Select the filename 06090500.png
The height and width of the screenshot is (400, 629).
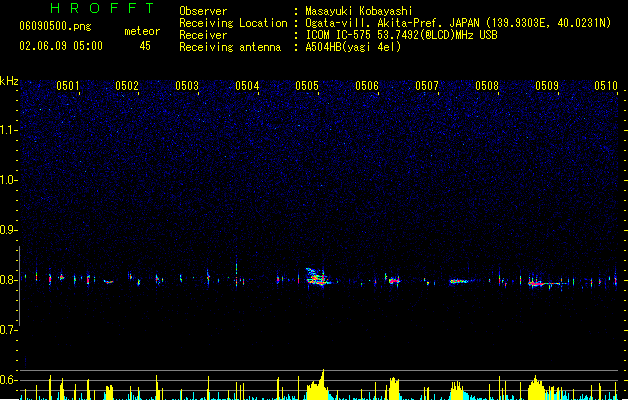(x=55, y=26)
